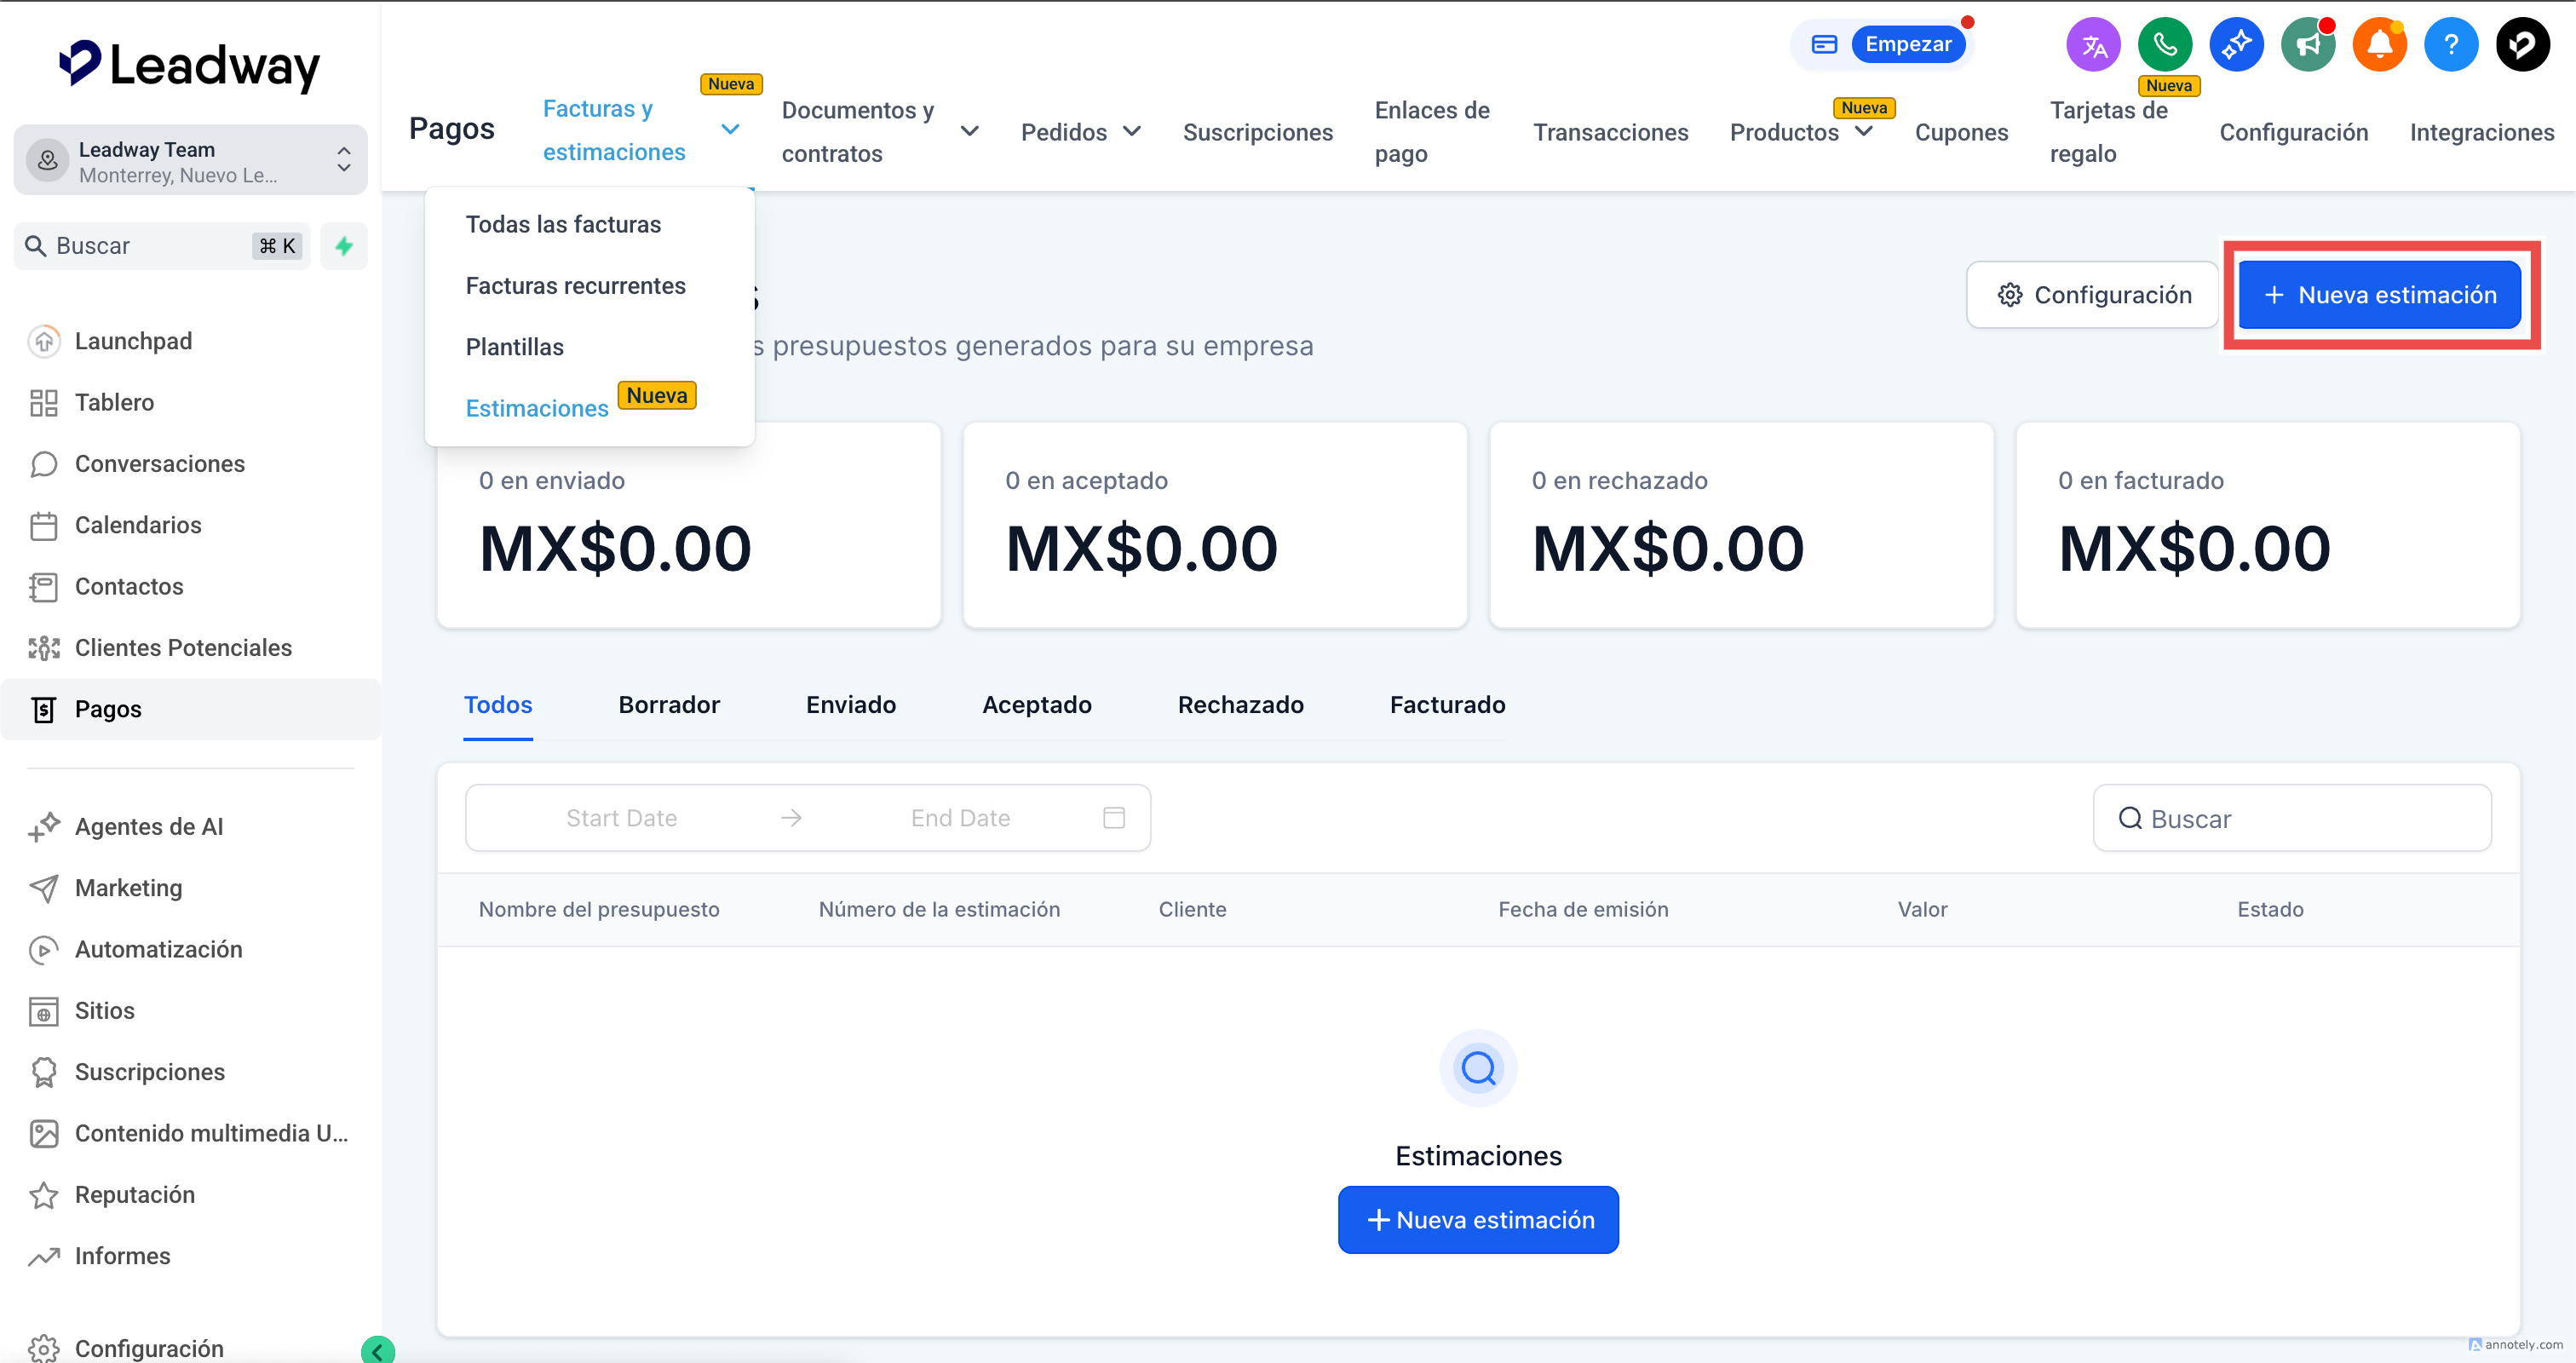Click the blue help question mark icon

point(2450,45)
